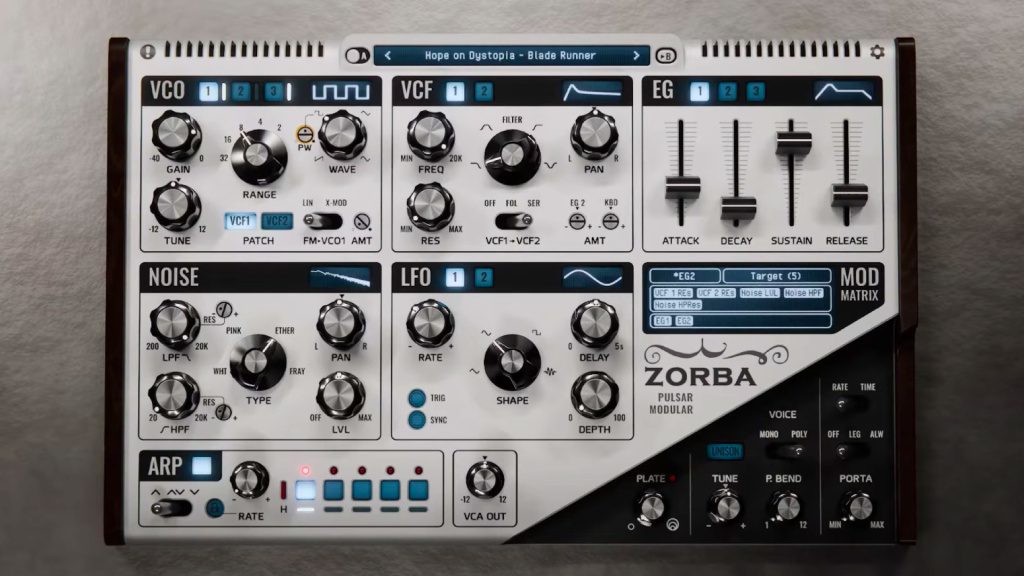This screenshot has width=1024, height=576.
Task: Click the LPF RES mini knob
Action: pos(224,310)
